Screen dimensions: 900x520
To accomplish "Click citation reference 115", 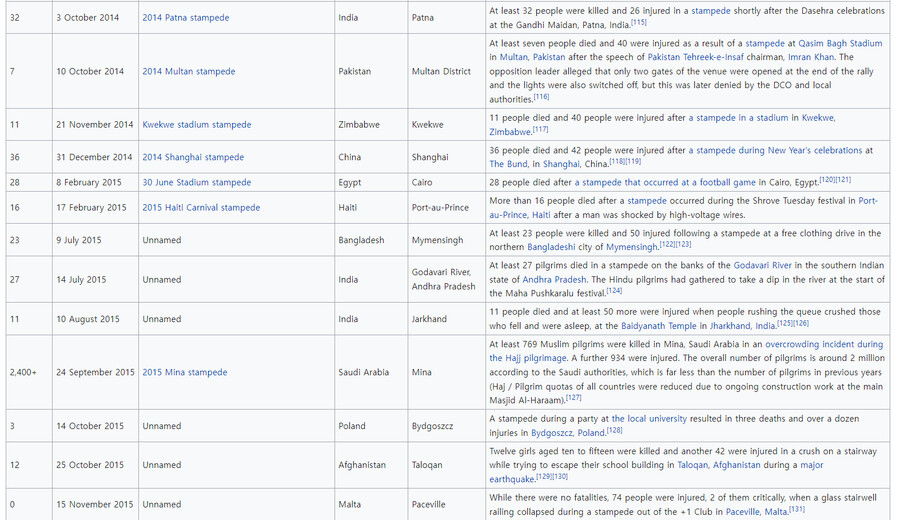I will (x=638, y=23).
